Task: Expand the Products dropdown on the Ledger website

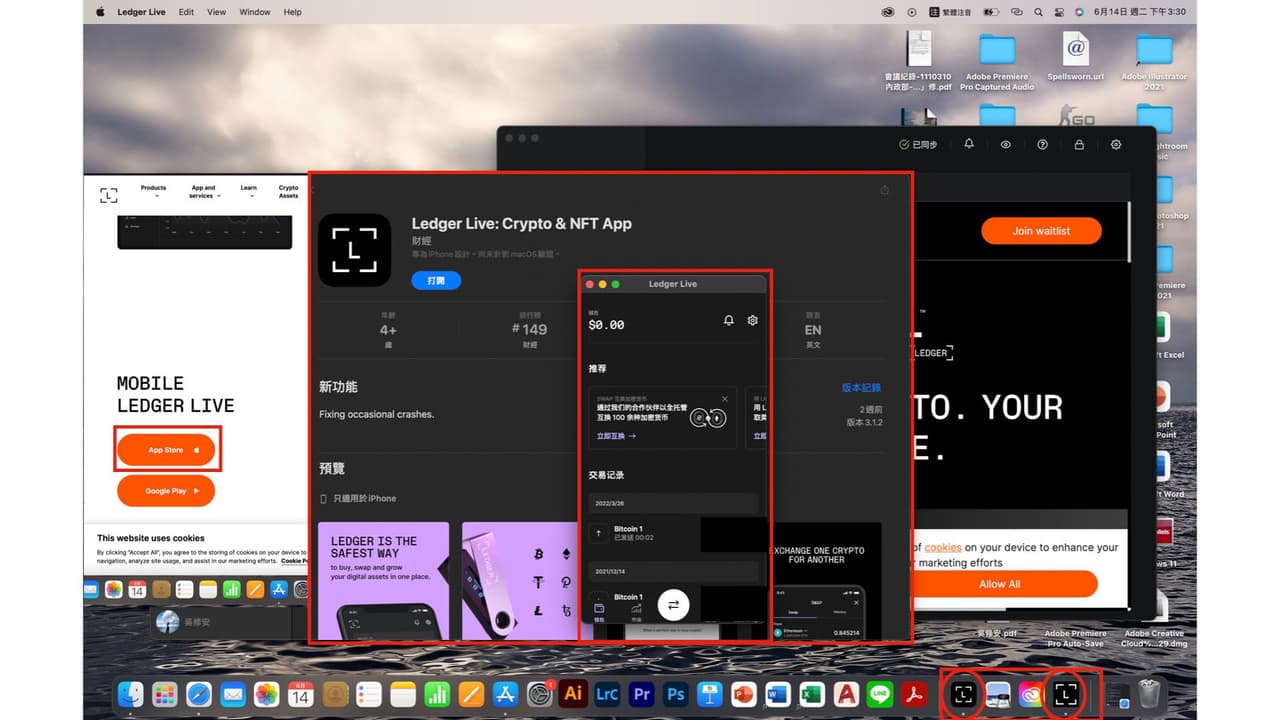Action: click(153, 191)
